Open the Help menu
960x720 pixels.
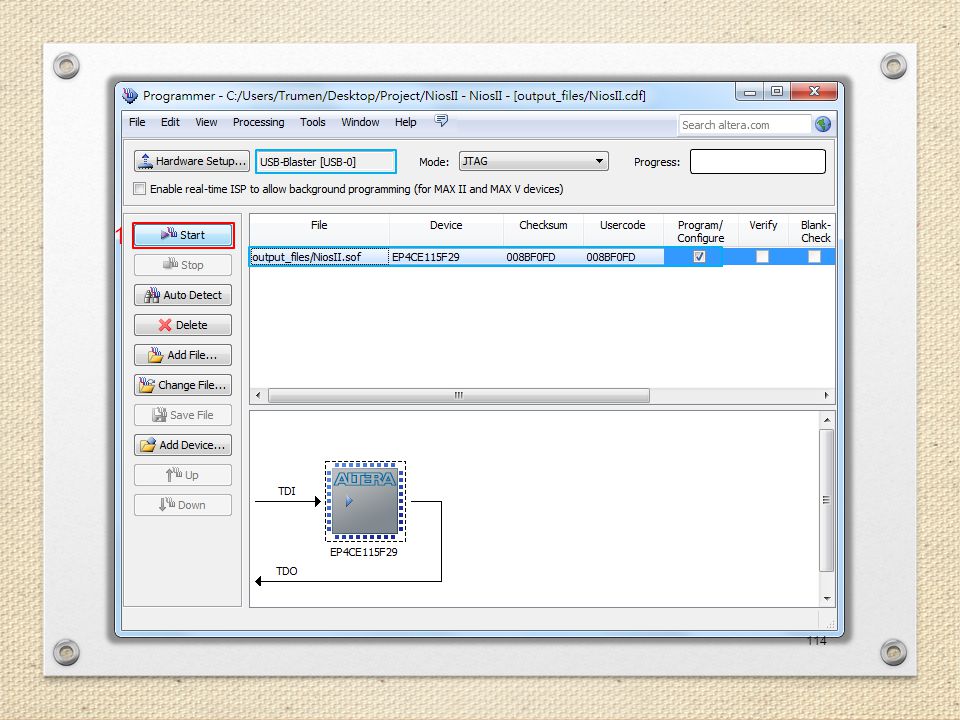click(405, 122)
